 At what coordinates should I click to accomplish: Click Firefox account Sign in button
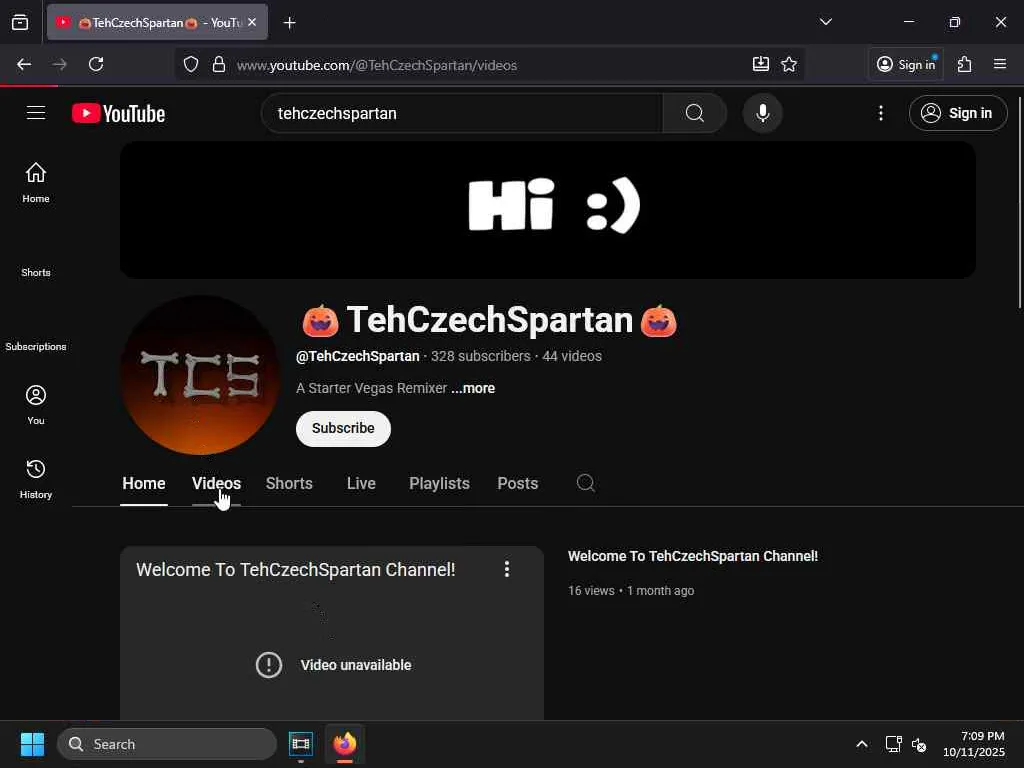pyautogui.click(x=906, y=64)
